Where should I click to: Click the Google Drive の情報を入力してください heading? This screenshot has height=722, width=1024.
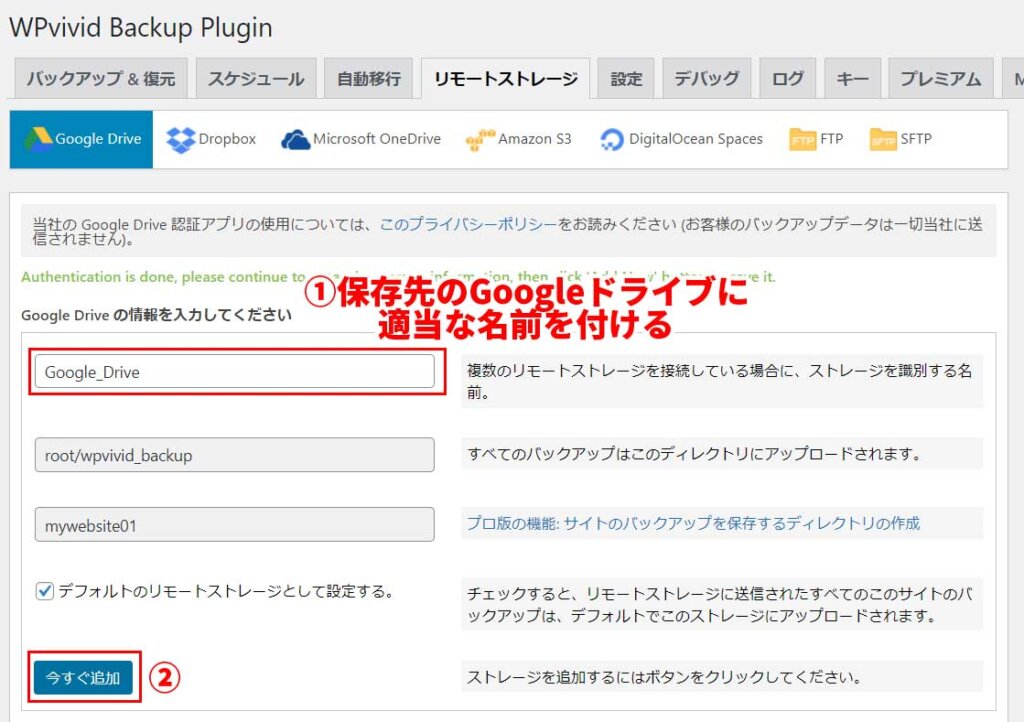[156, 315]
